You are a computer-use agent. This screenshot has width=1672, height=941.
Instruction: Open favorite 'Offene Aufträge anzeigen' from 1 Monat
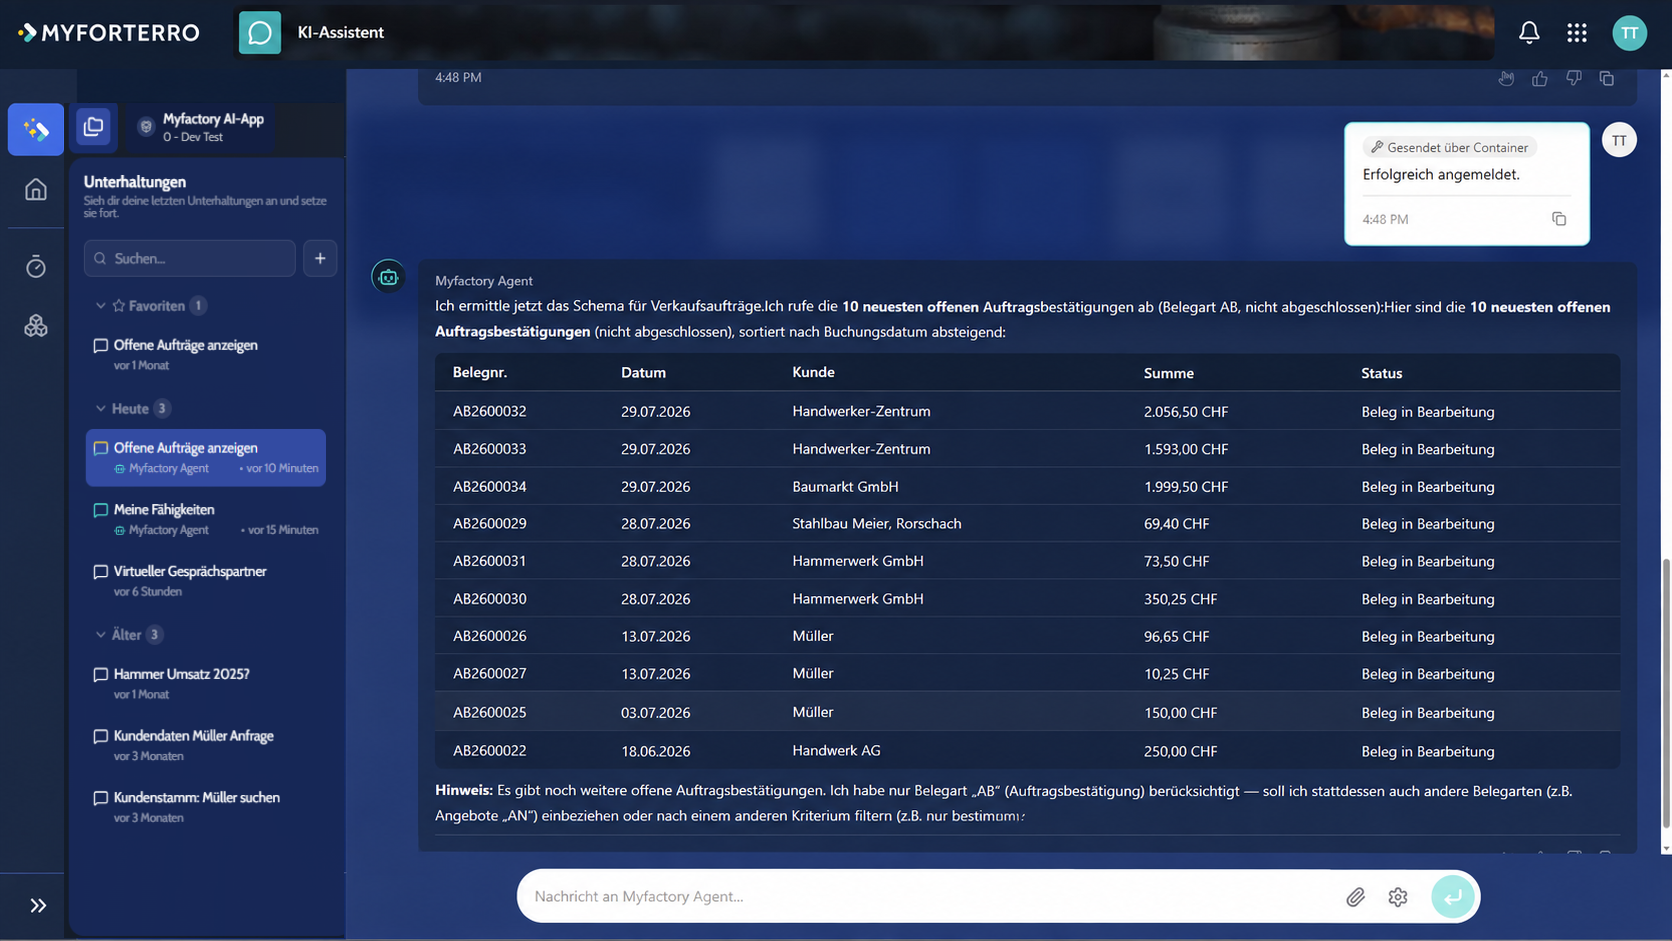click(x=206, y=354)
